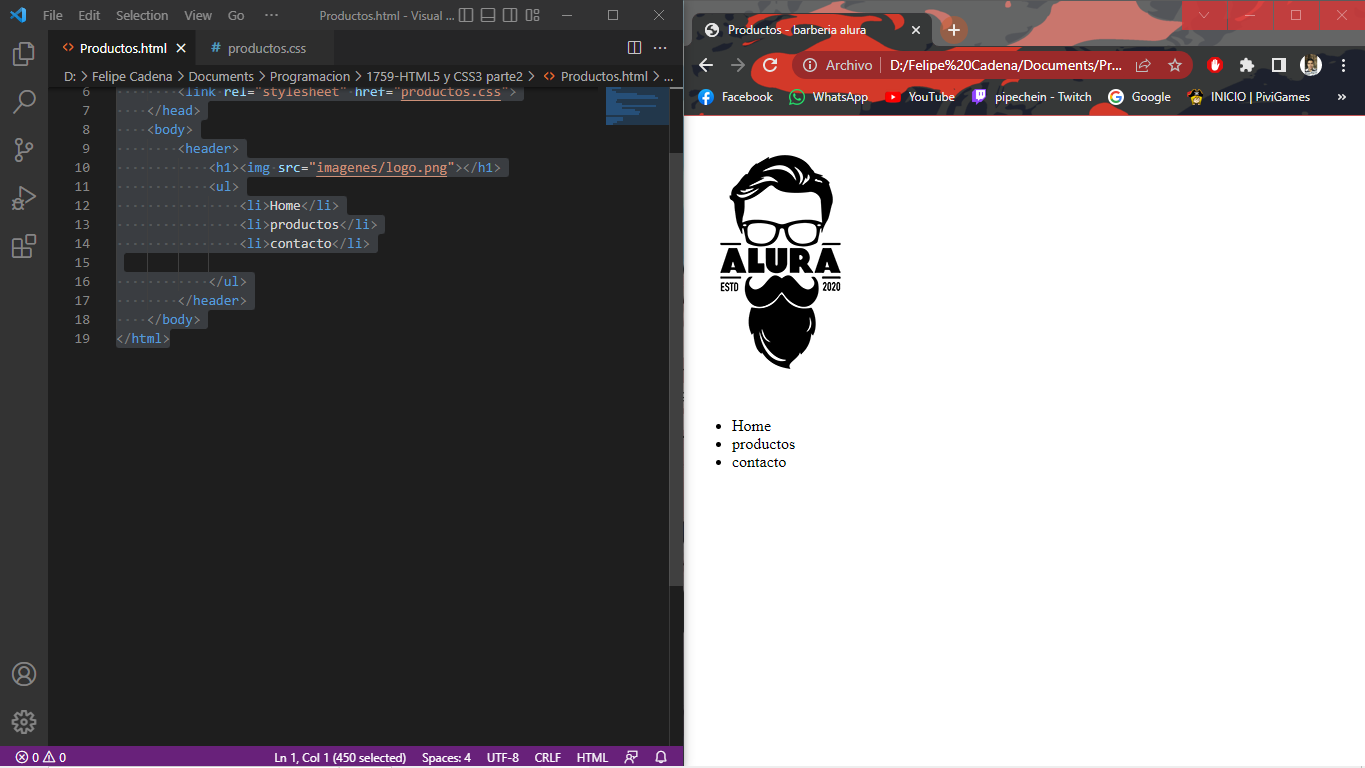
Task: Toggle the secondary side bar layout icon
Action: pyautogui.click(x=510, y=15)
